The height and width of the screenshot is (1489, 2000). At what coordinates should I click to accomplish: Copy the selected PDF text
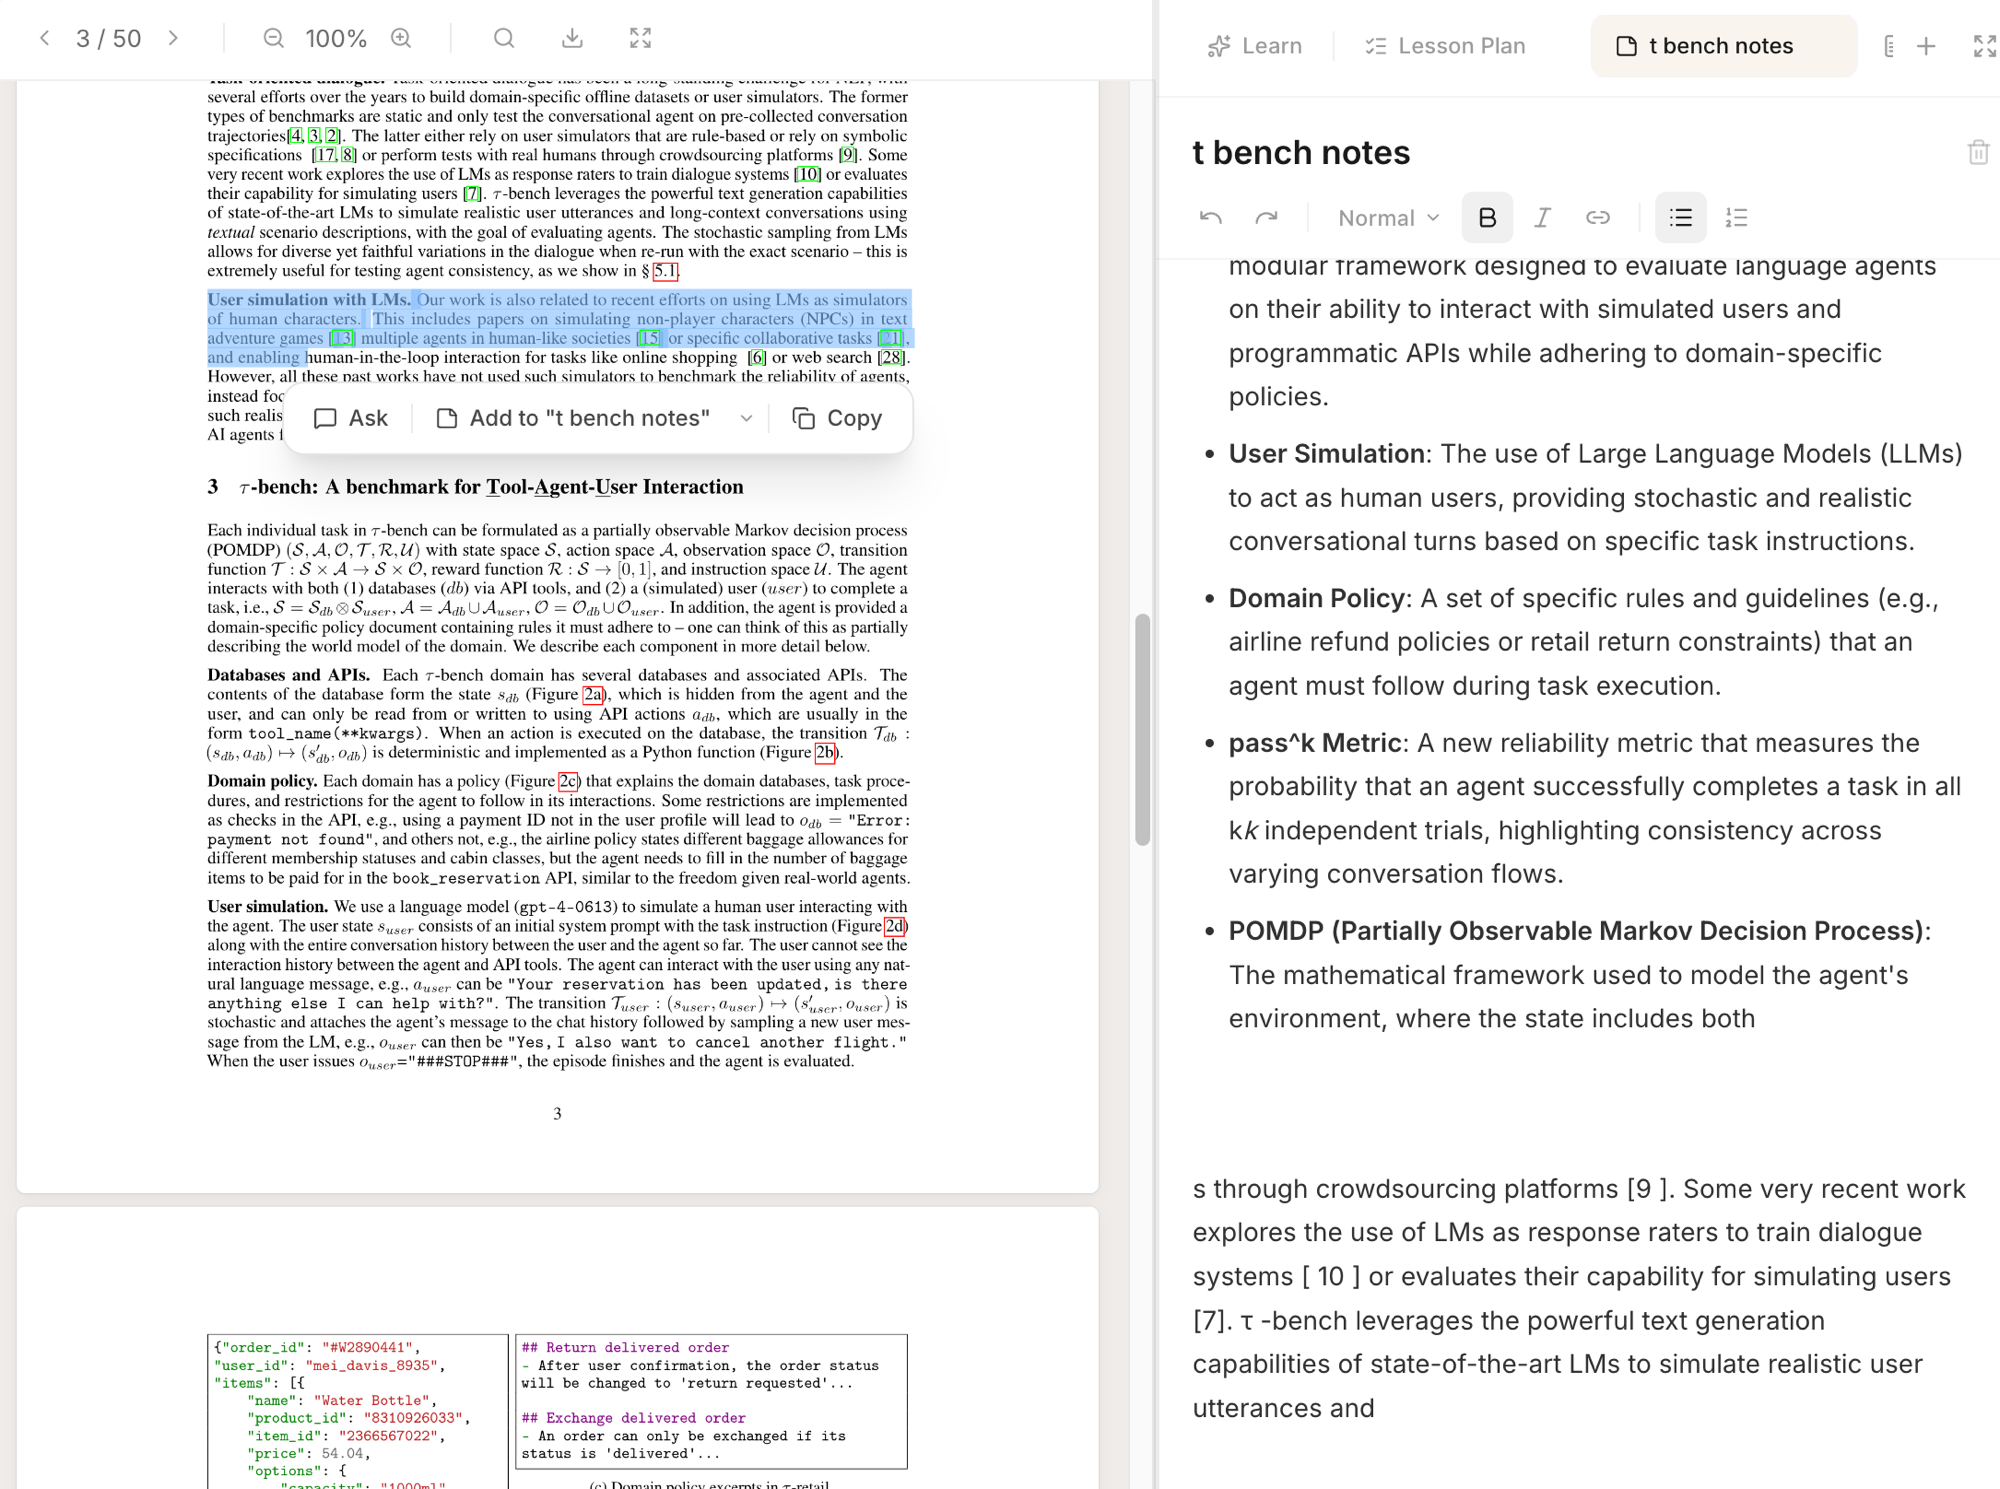[837, 418]
